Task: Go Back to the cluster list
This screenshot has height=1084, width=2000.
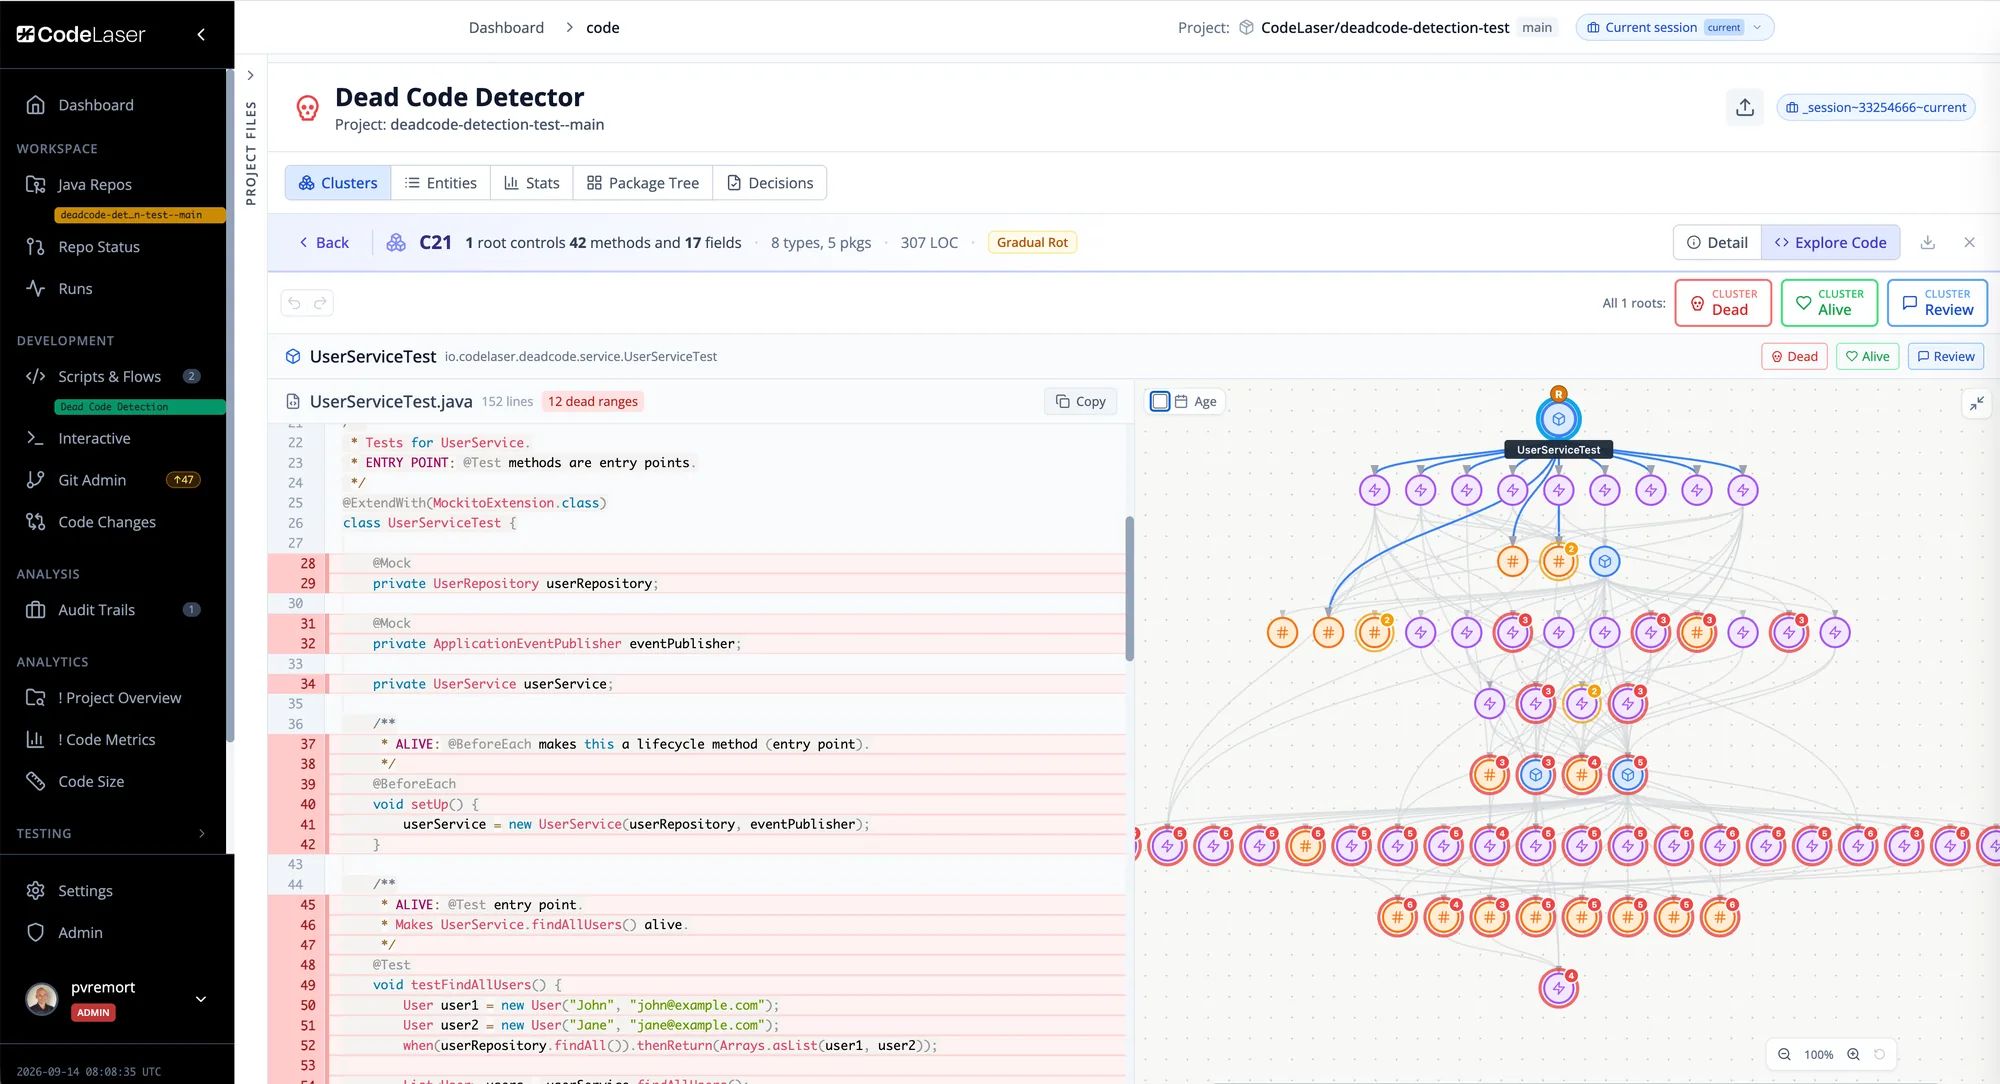Action: pyautogui.click(x=324, y=243)
